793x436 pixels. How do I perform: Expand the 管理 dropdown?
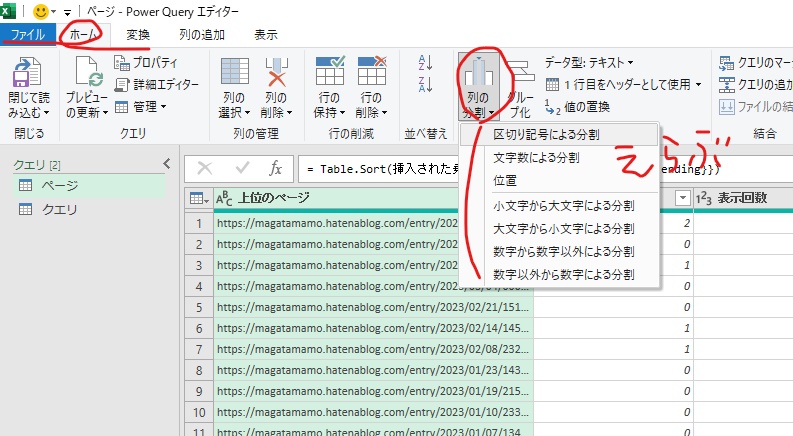pyautogui.click(x=141, y=106)
